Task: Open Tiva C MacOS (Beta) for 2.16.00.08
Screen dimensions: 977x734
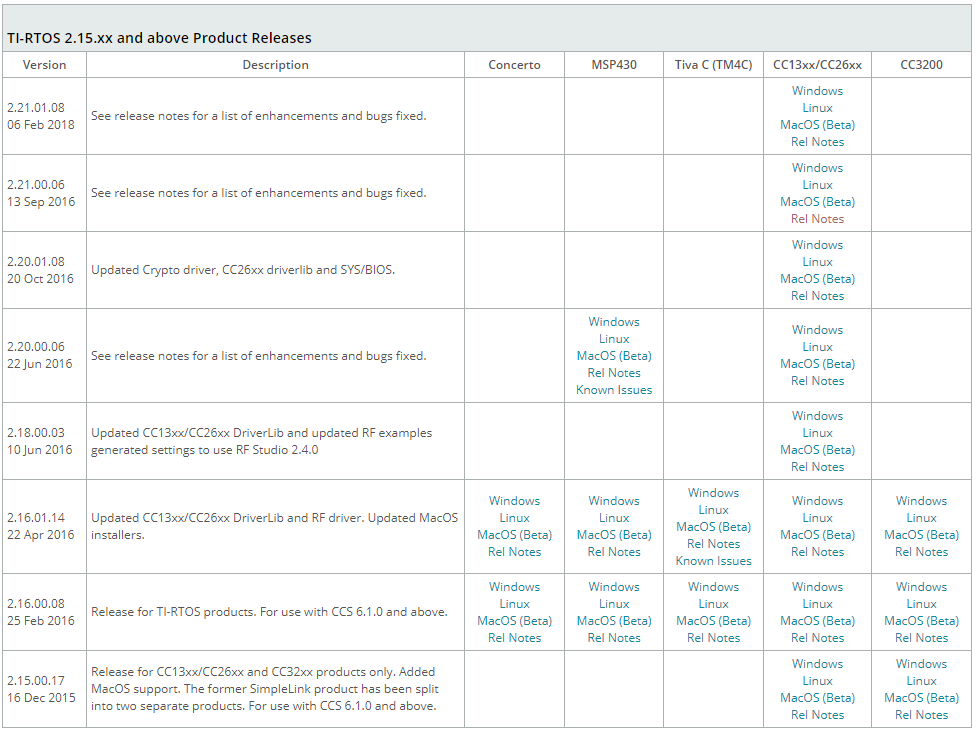Action: click(x=713, y=621)
